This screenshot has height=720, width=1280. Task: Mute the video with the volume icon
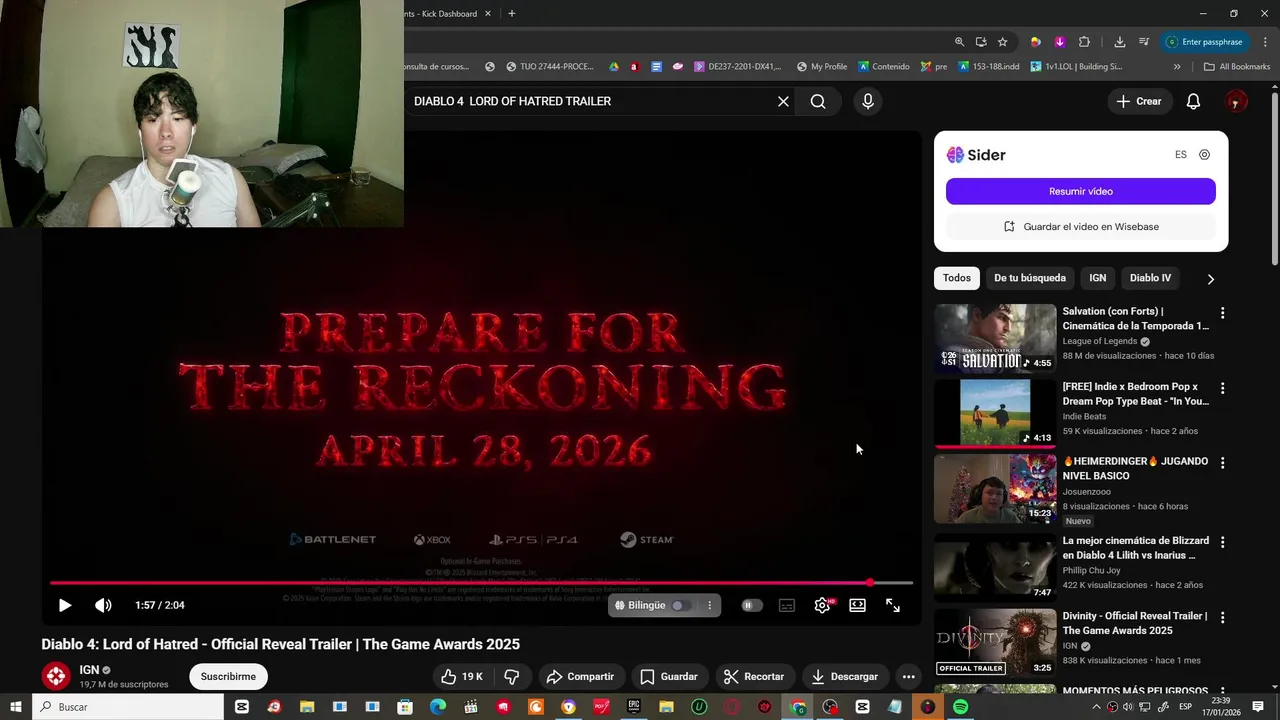coord(103,605)
